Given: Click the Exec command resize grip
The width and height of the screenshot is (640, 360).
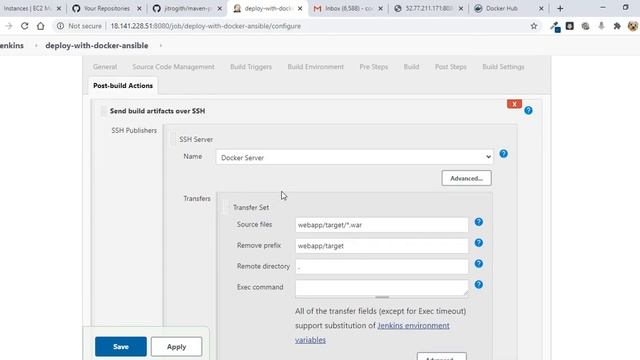Looking at the screenshot, I should 382,297.
